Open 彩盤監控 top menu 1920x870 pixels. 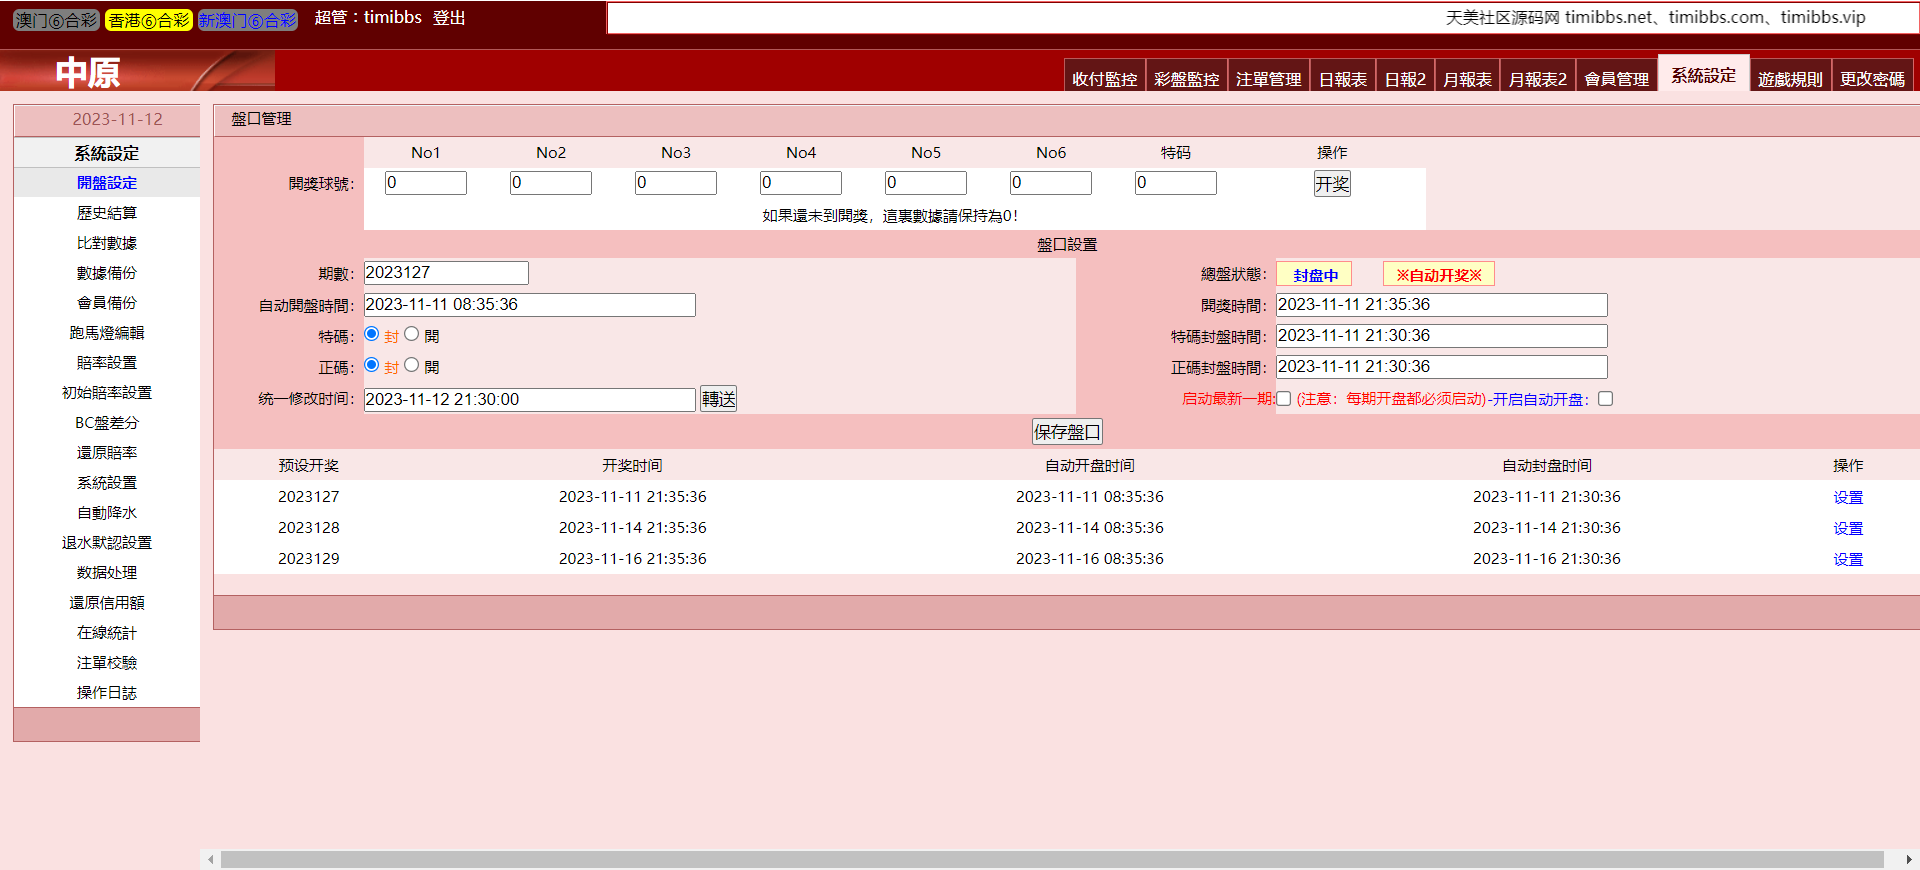pos(1186,79)
